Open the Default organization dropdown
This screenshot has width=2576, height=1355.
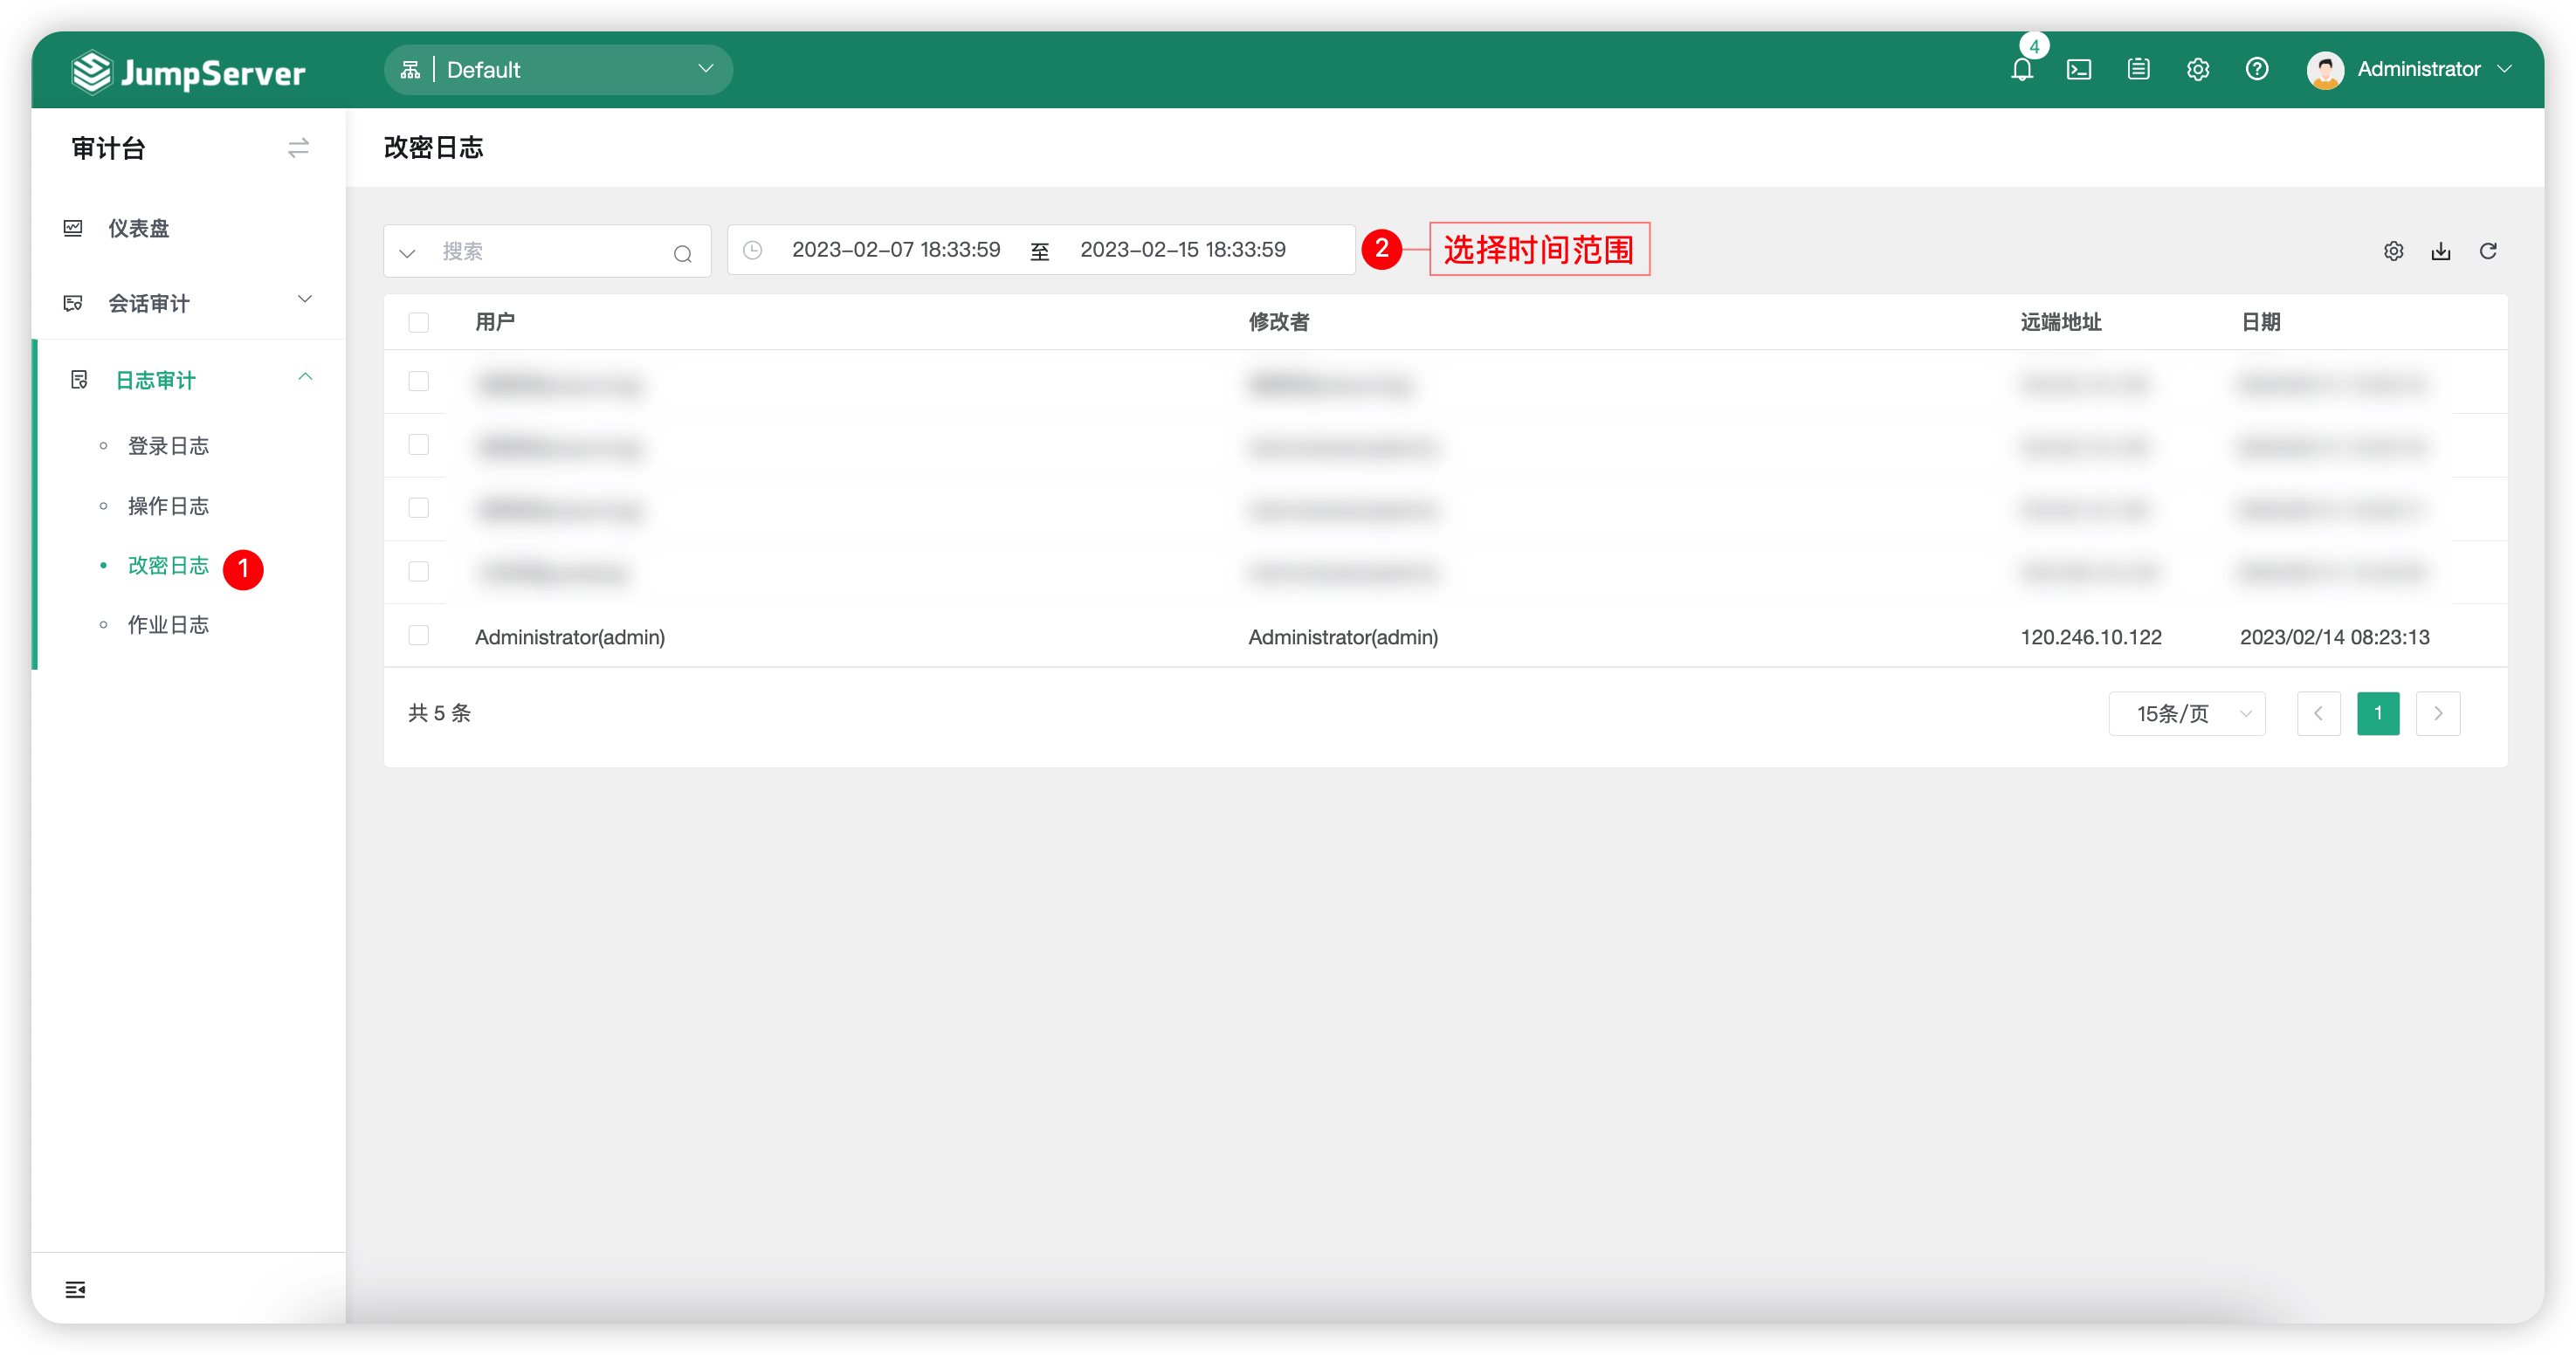coord(558,69)
